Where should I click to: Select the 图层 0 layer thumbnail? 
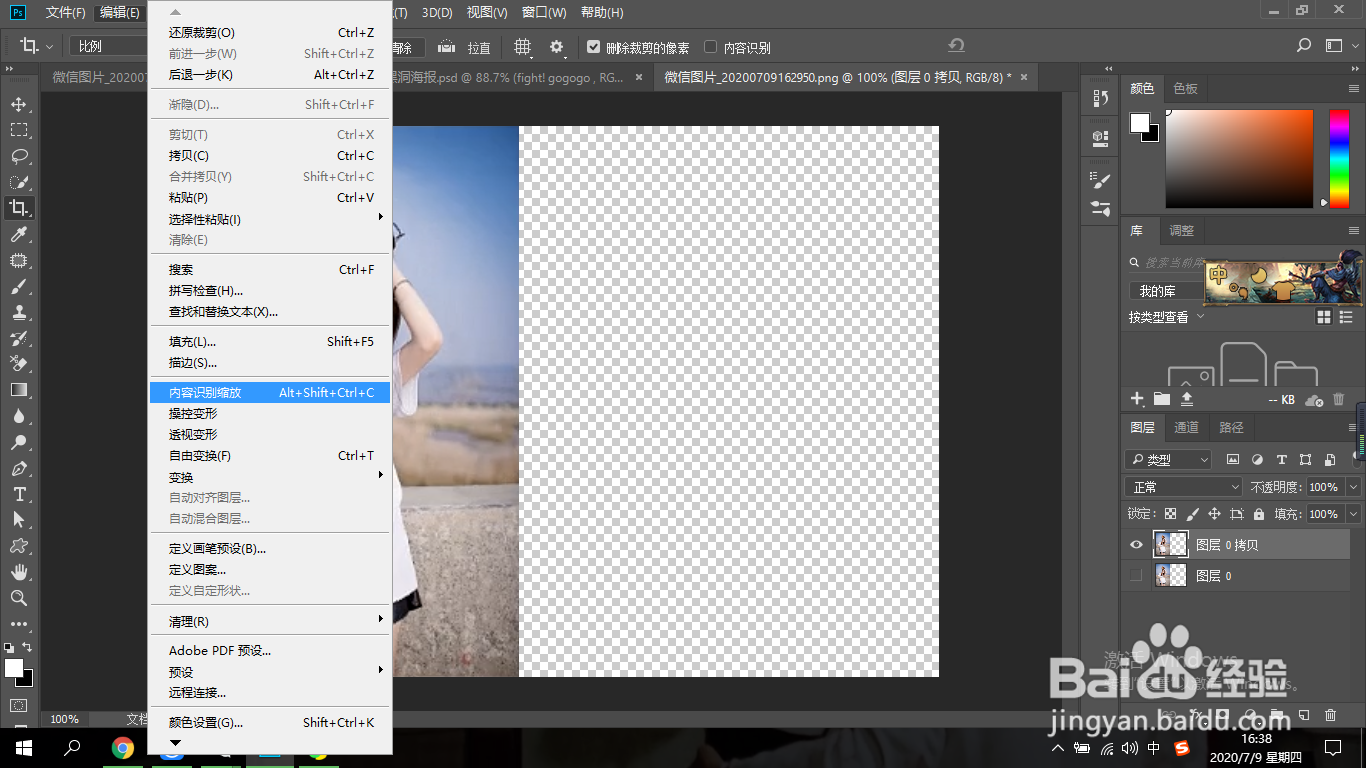click(1170, 575)
